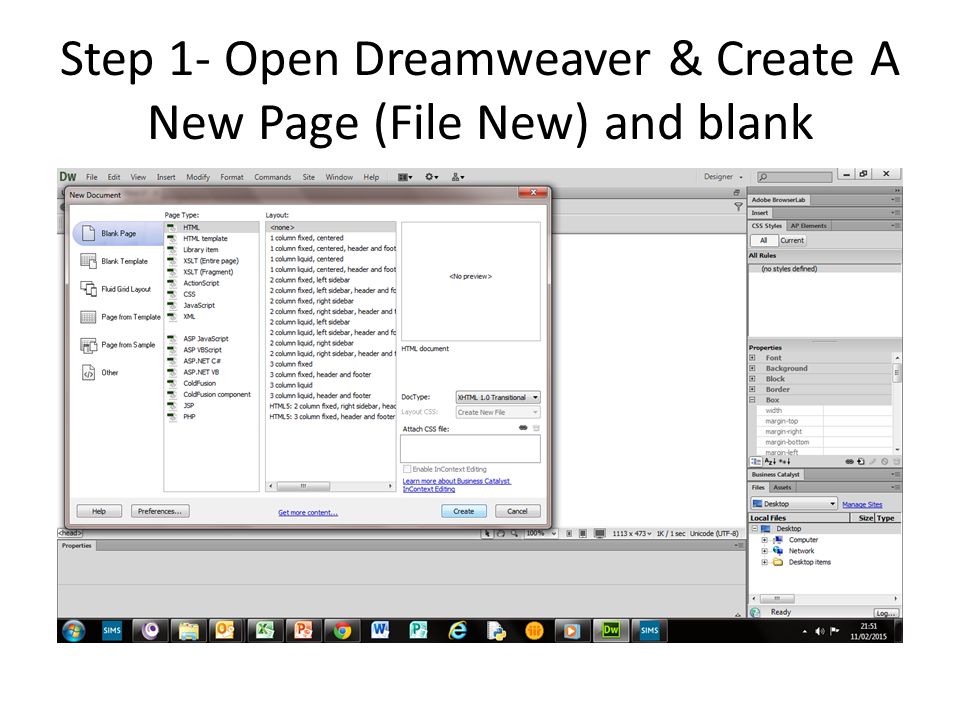Click the Cancel button
960x720 pixels.
(517, 511)
